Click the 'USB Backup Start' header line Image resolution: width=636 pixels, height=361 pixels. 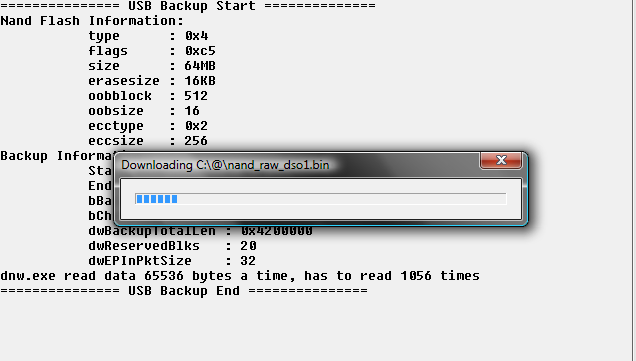(188, 6)
